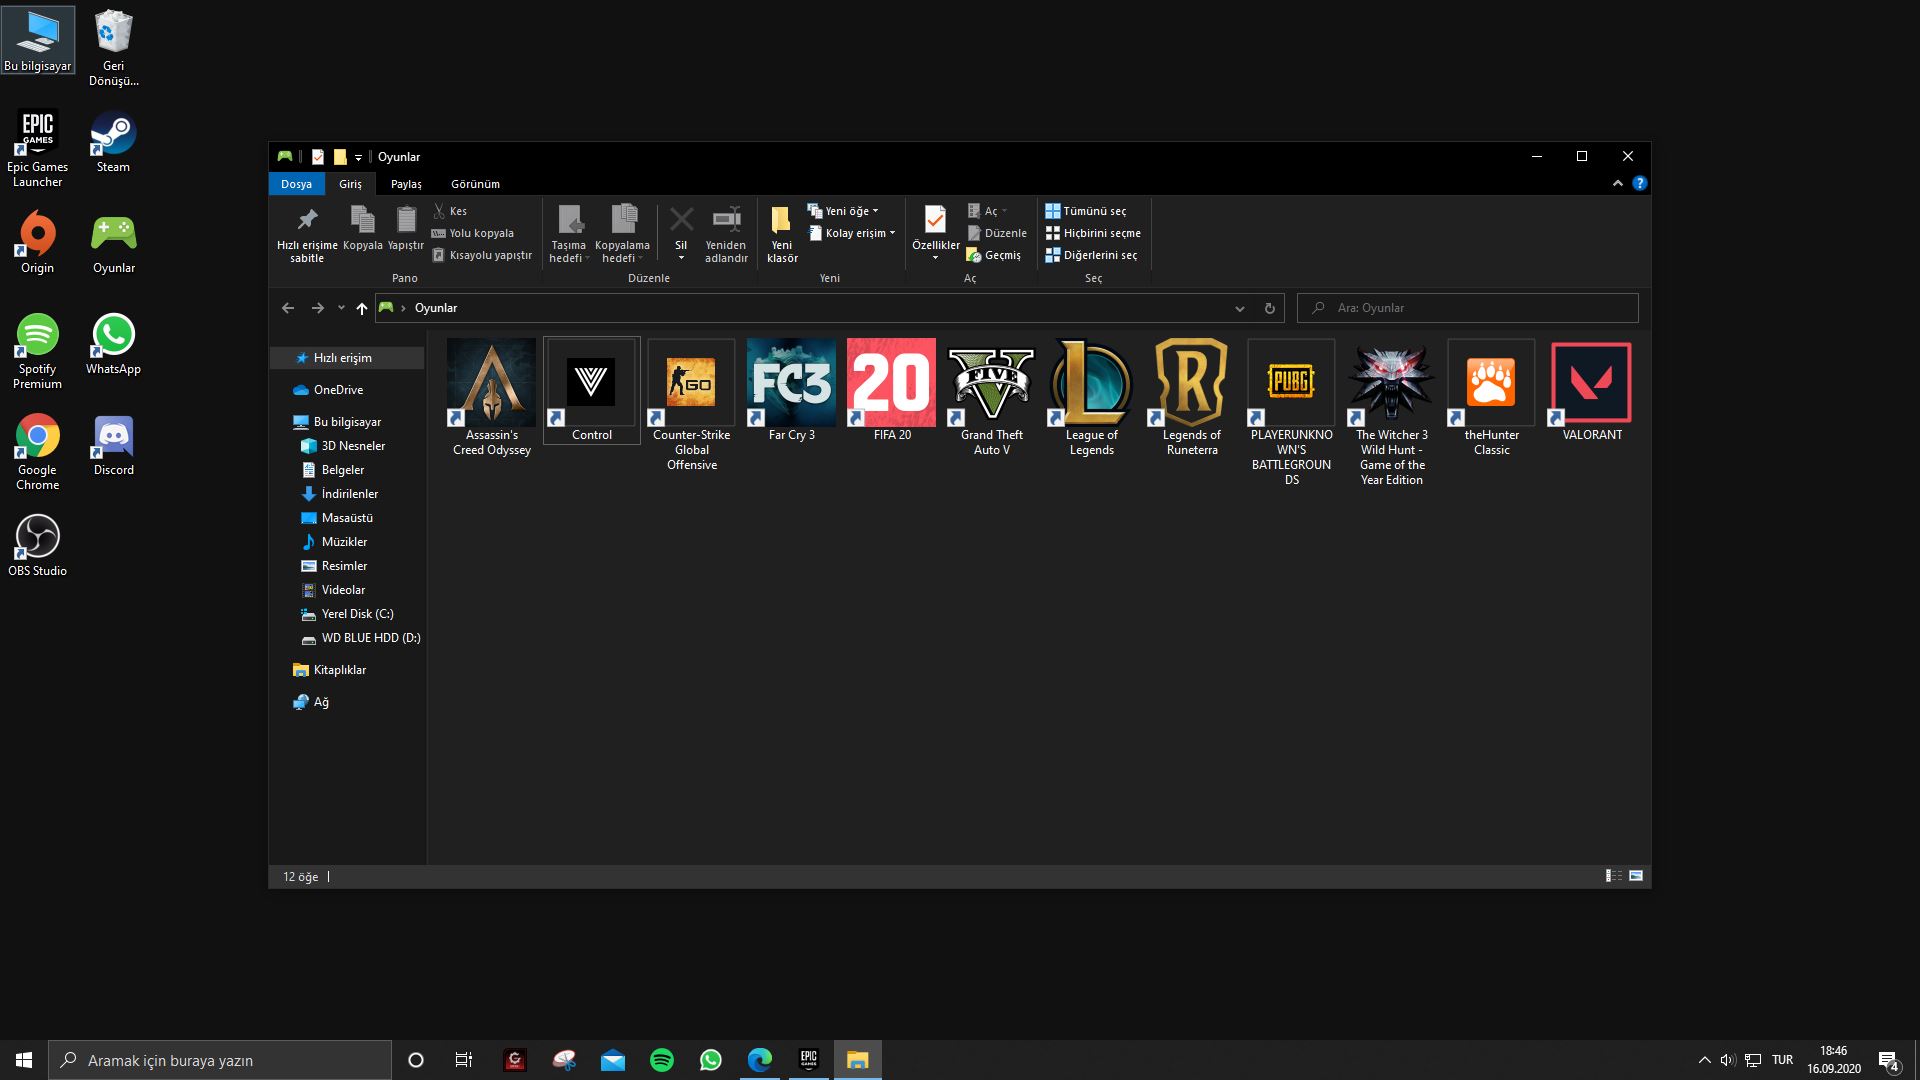Click the Spotify Premium desktop icon
The height and width of the screenshot is (1080, 1920).
(37, 350)
